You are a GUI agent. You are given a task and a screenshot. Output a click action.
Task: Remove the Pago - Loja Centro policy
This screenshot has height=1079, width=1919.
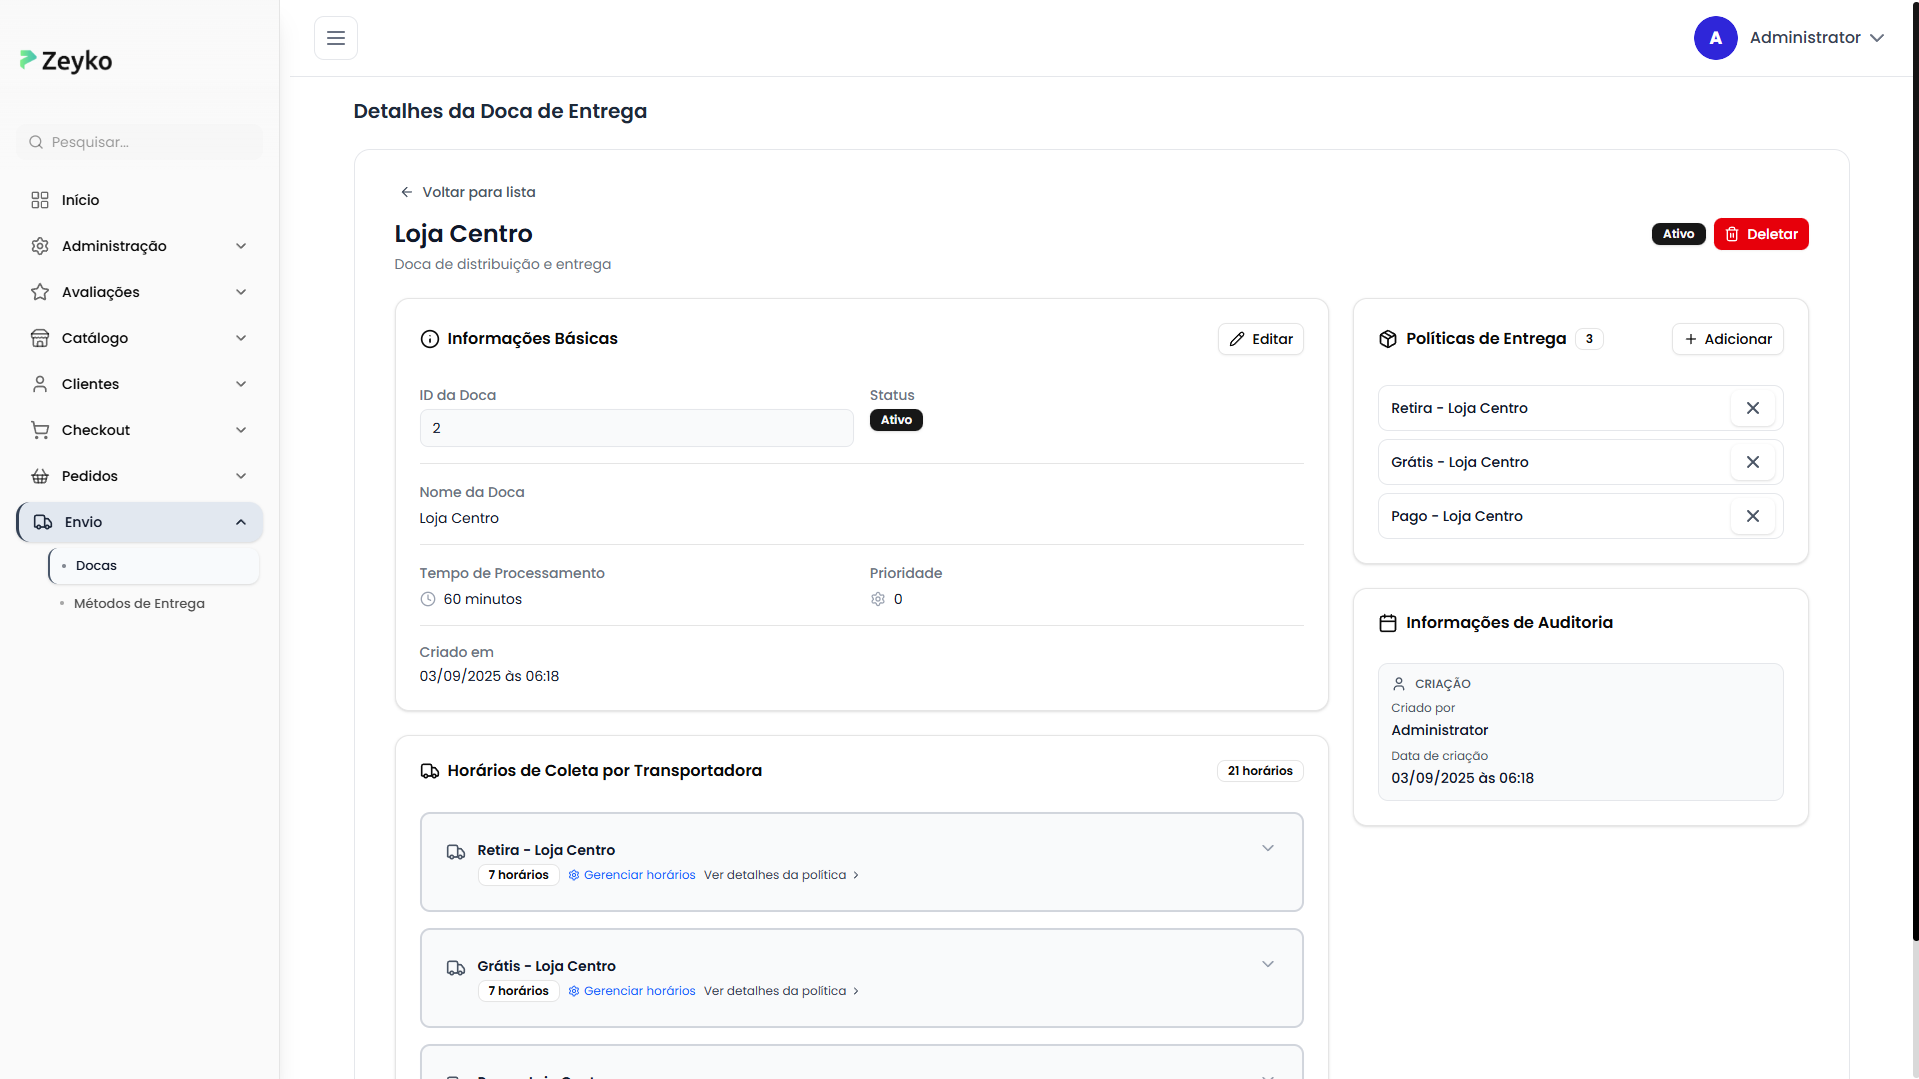tap(1752, 516)
